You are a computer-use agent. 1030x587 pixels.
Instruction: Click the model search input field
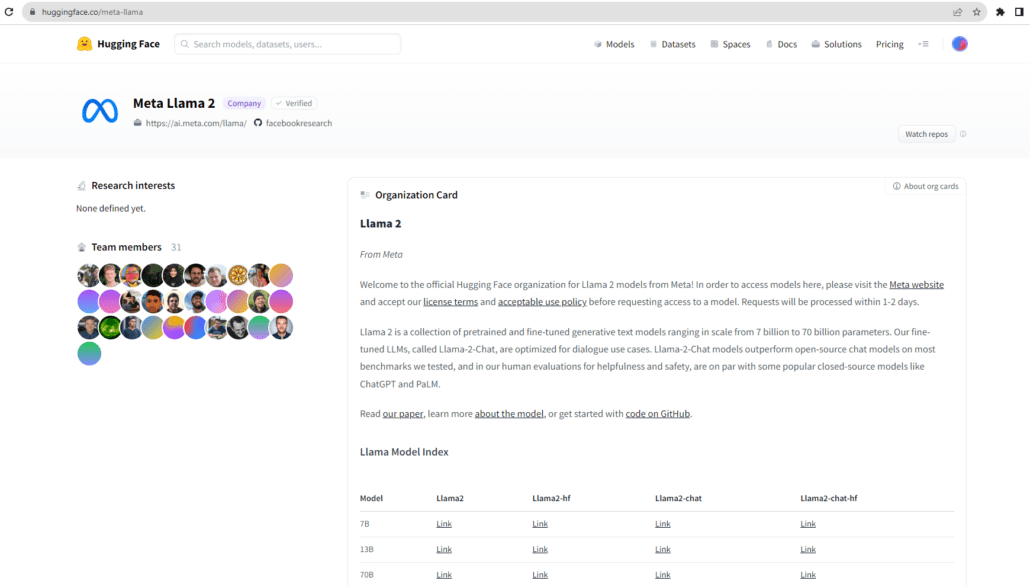(x=287, y=44)
